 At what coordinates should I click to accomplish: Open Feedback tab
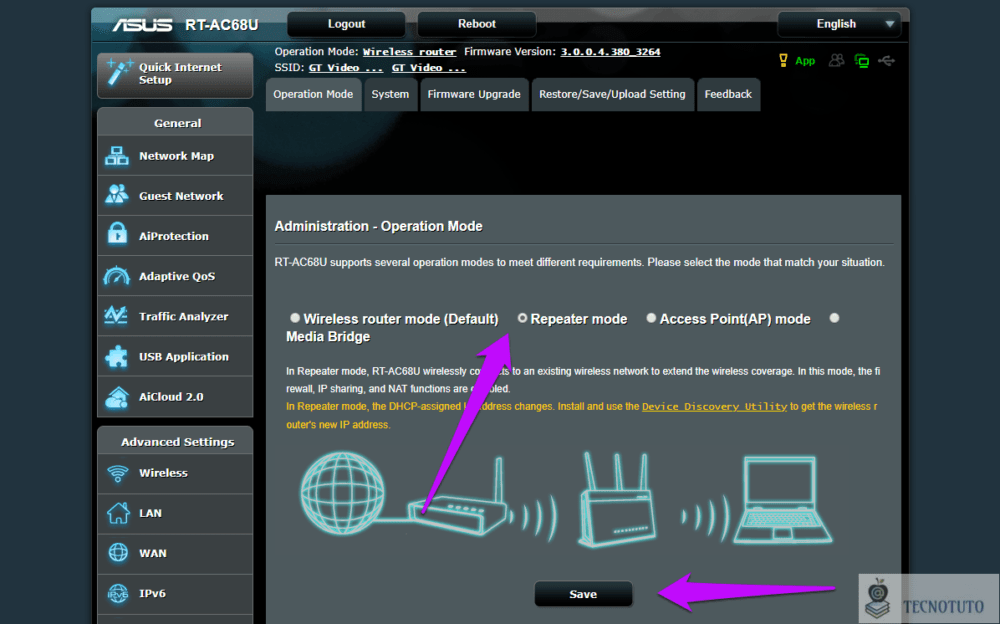[728, 94]
